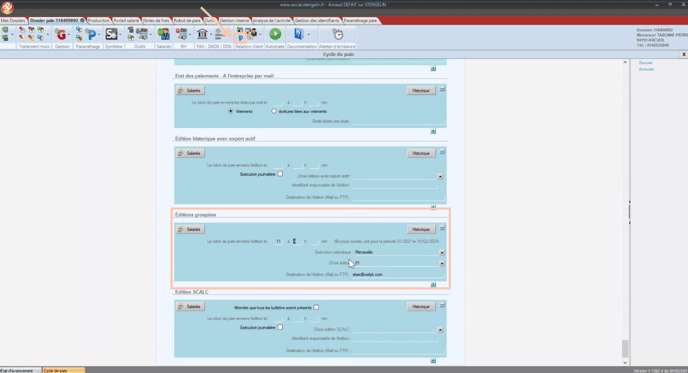The height and width of the screenshot is (373, 688).
Task: Open the Salariés toolbar icon
Action: click(164, 34)
